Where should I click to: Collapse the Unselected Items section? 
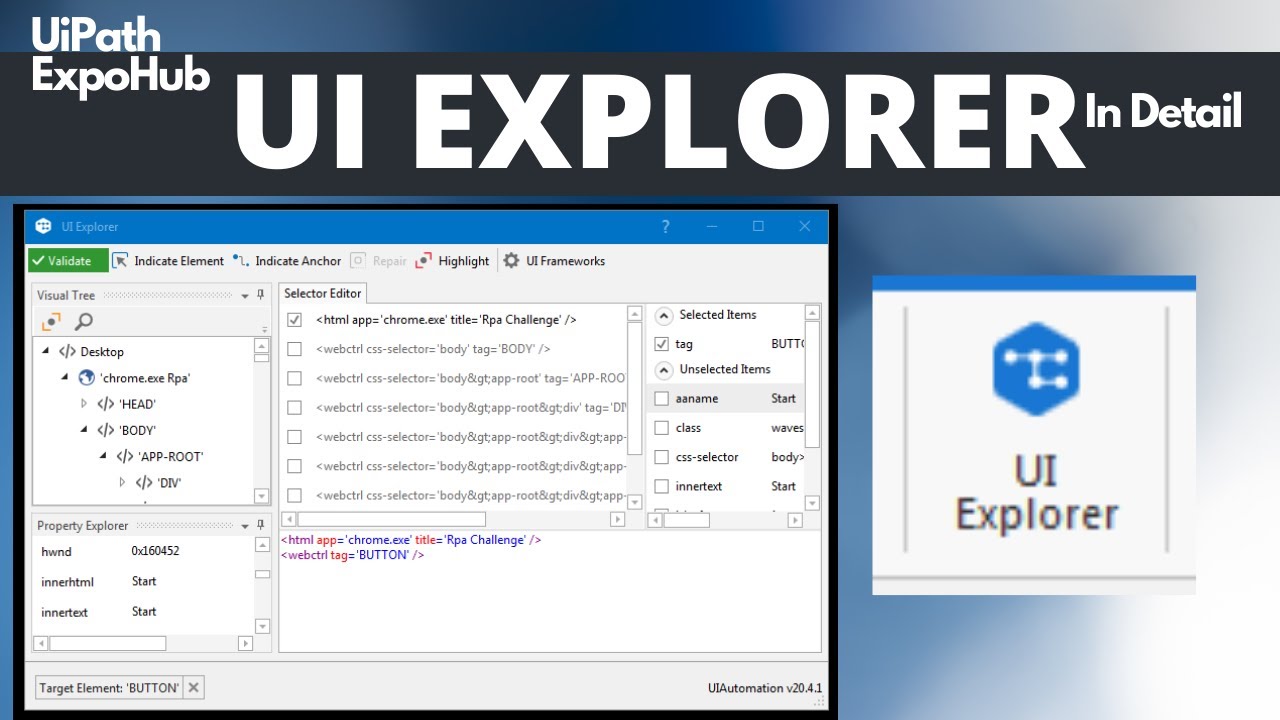pyautogui.click(x=663, y=370)
